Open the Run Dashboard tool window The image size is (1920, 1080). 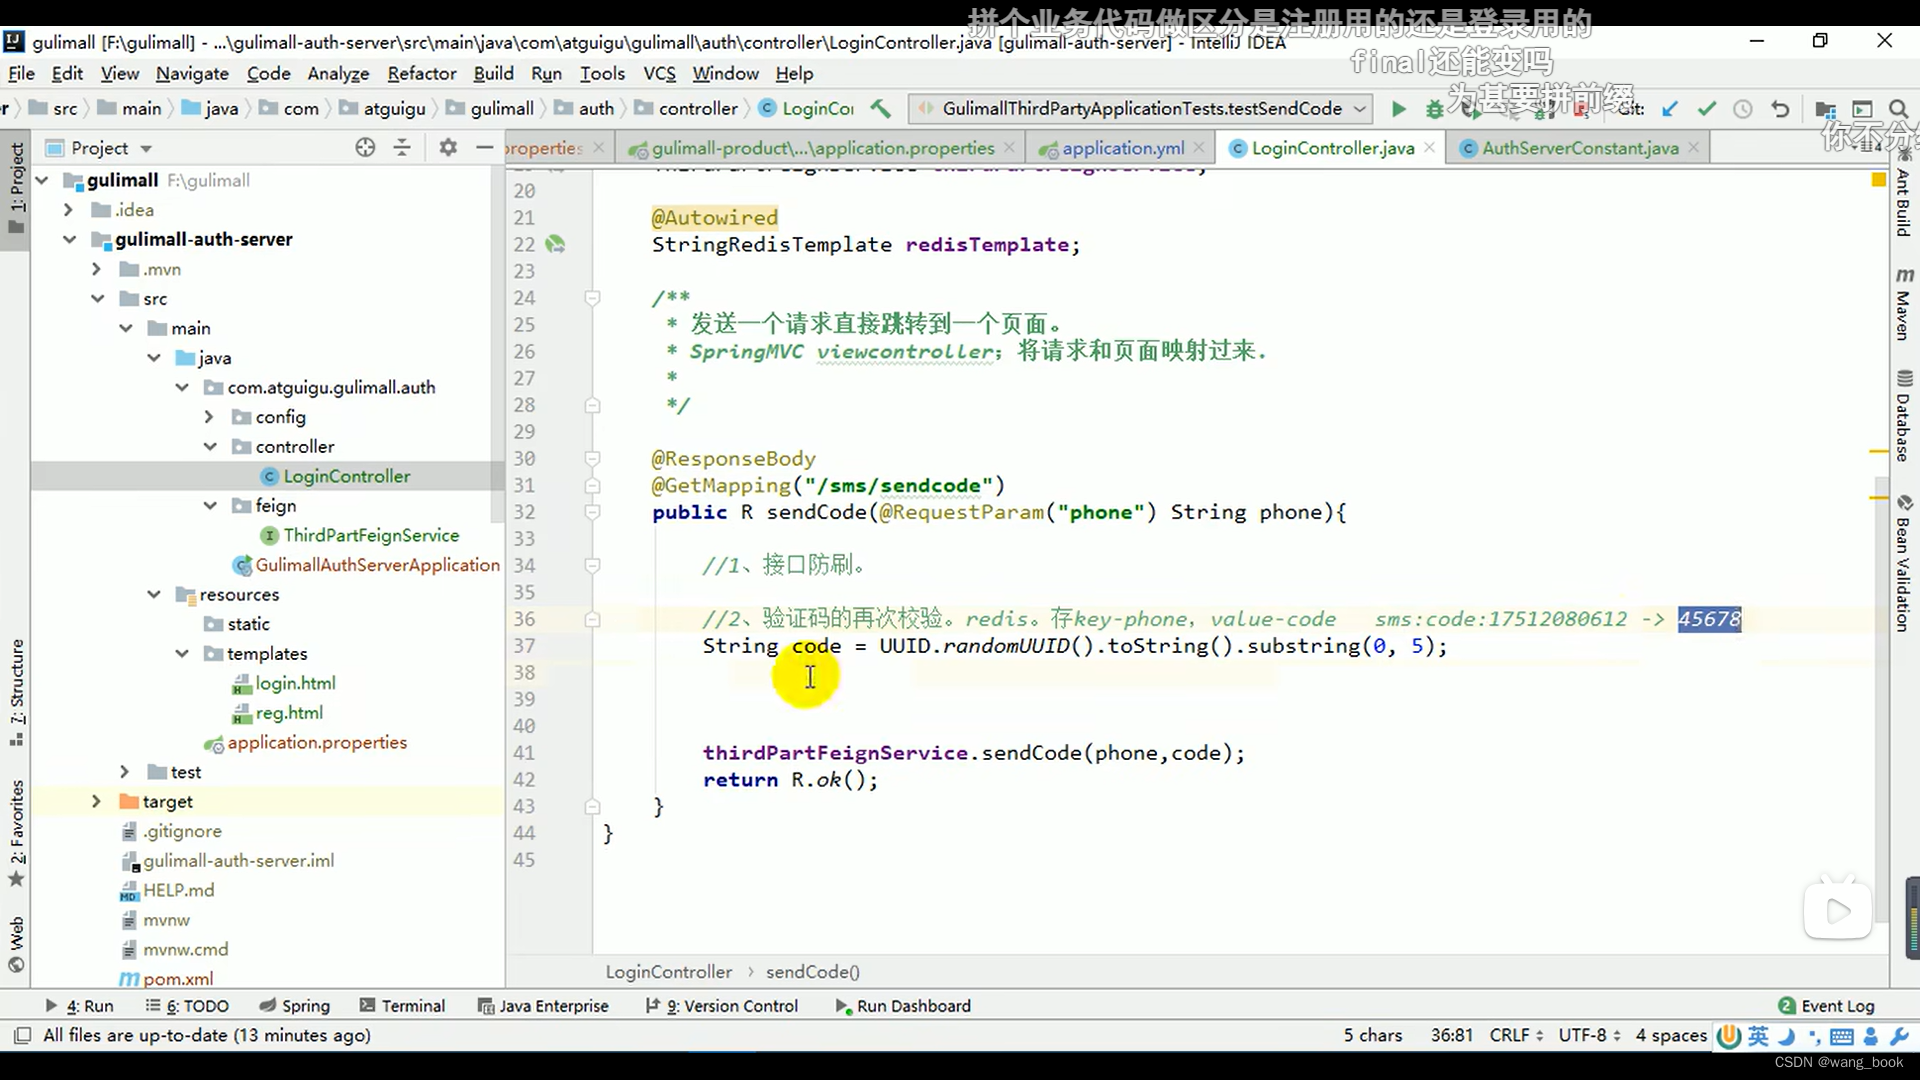tap(903, 1006)
